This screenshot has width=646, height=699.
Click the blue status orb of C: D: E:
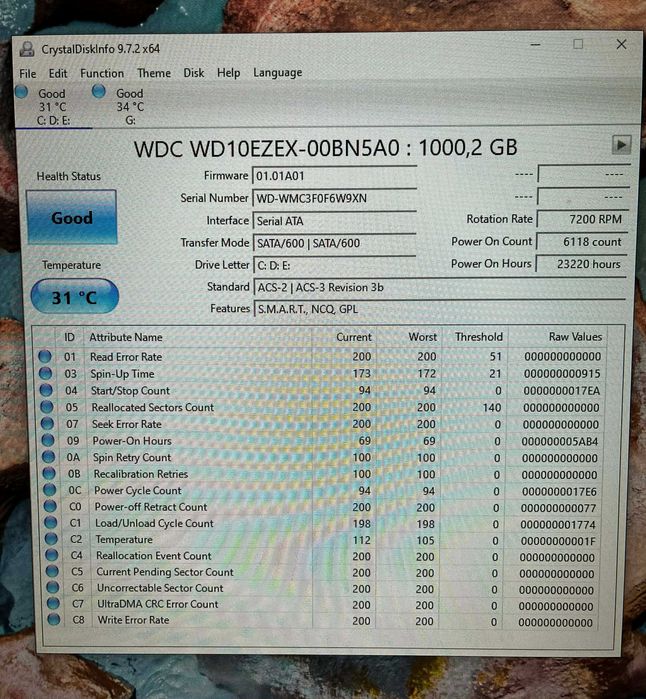point(21,92)
